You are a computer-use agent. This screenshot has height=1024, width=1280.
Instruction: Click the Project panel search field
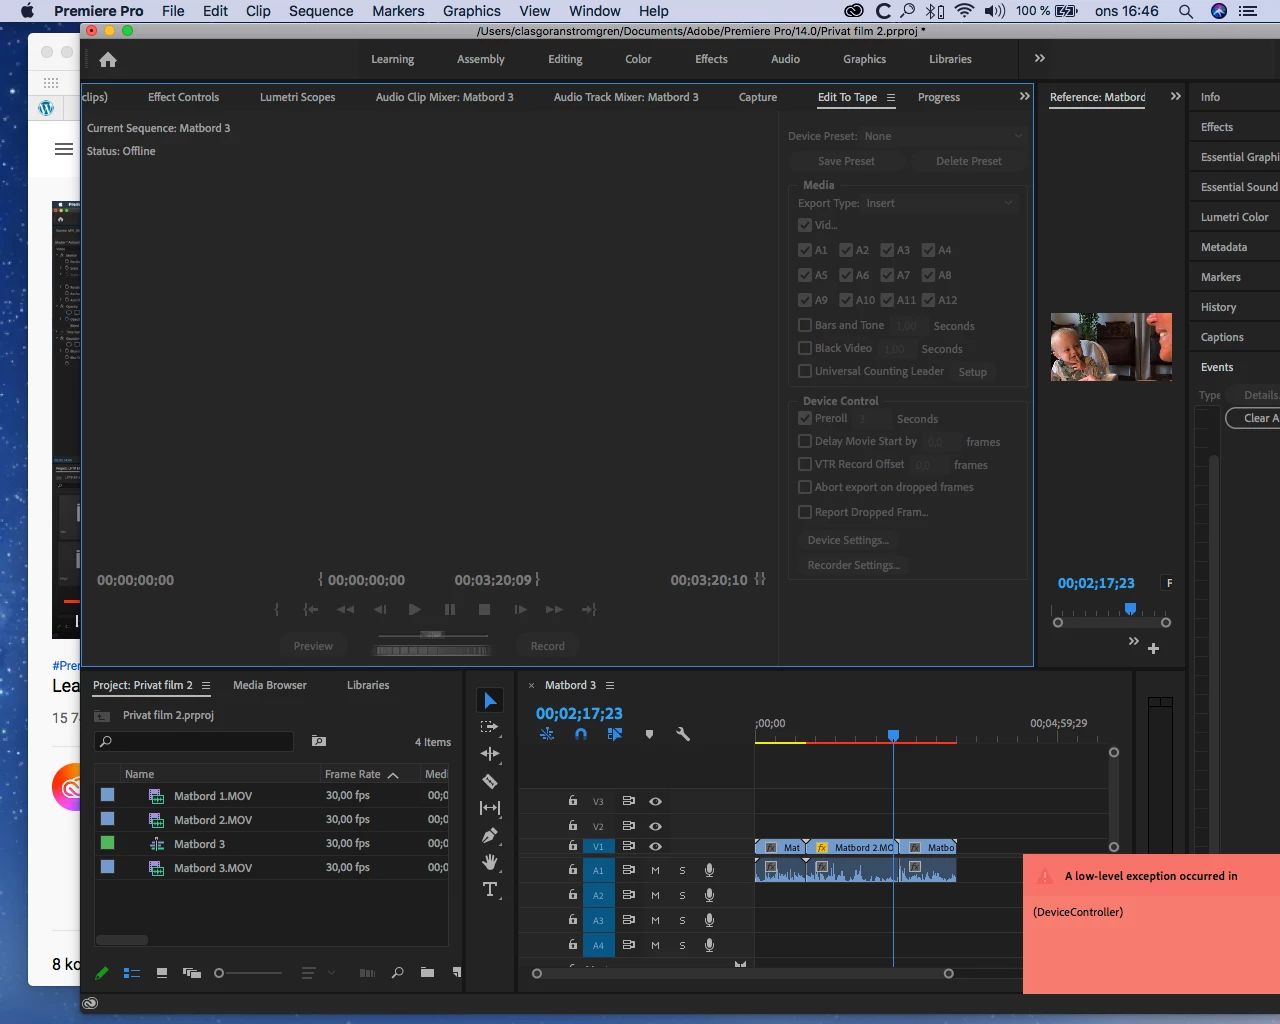[194, 741]
